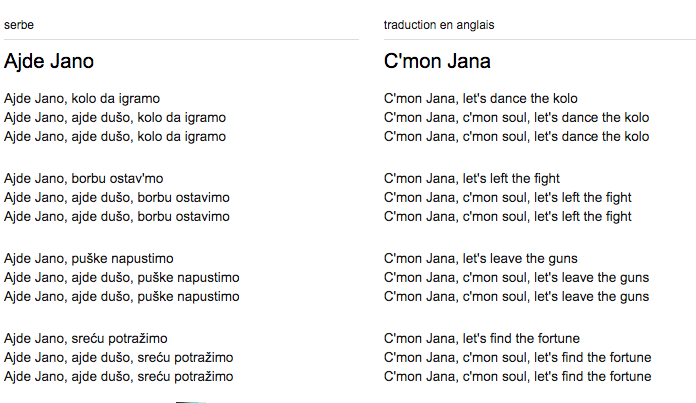Click the line 'Ajde Jano, sreću potražimo'
Viewport: 696px width, 403px height.
86,338
